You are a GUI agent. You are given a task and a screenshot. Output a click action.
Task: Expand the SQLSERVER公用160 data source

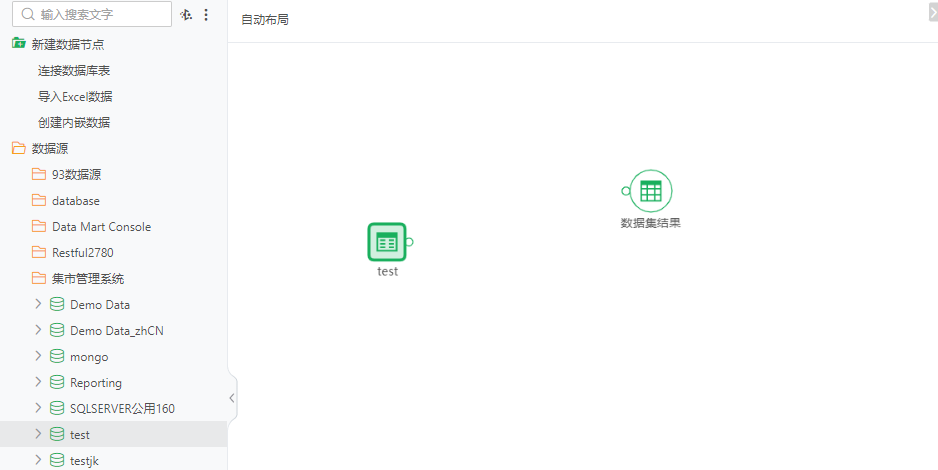pos(39,409)
